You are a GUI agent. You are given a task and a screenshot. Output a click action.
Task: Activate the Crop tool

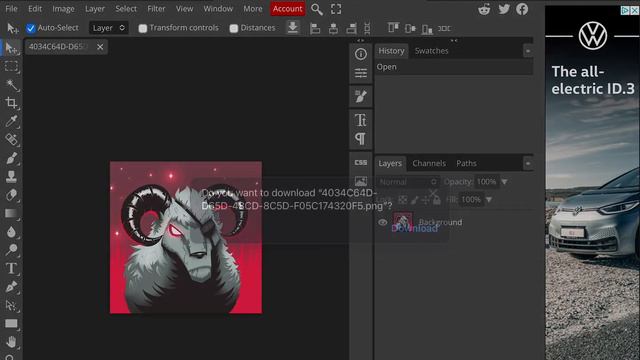[11, 103]
